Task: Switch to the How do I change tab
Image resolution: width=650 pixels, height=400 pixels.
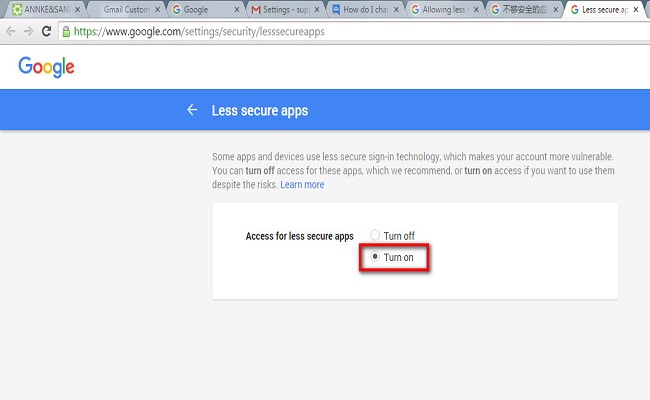Action: tap(363, 10)
